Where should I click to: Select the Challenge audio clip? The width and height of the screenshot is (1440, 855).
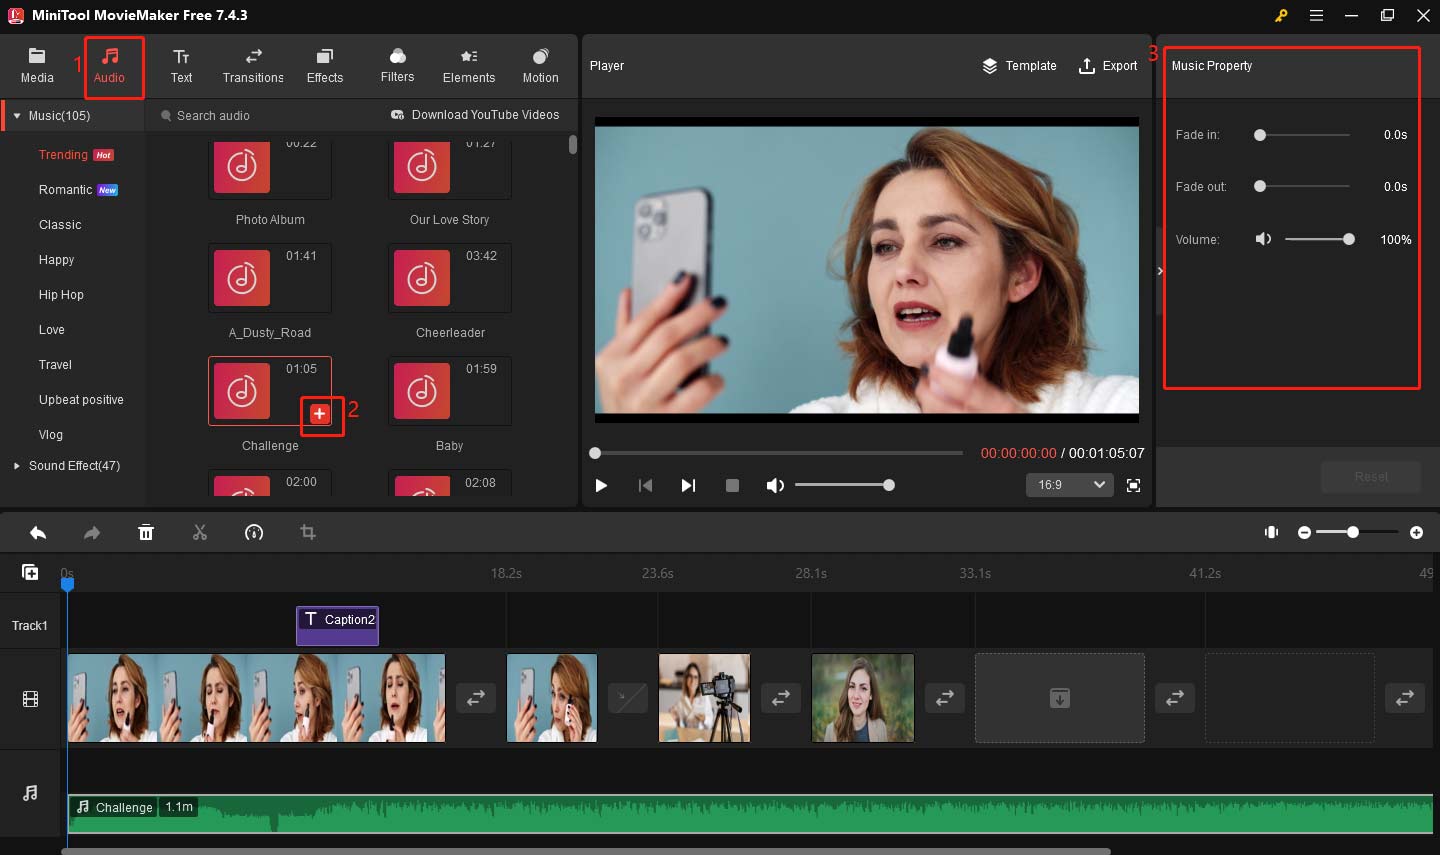[x=750, y=814]
